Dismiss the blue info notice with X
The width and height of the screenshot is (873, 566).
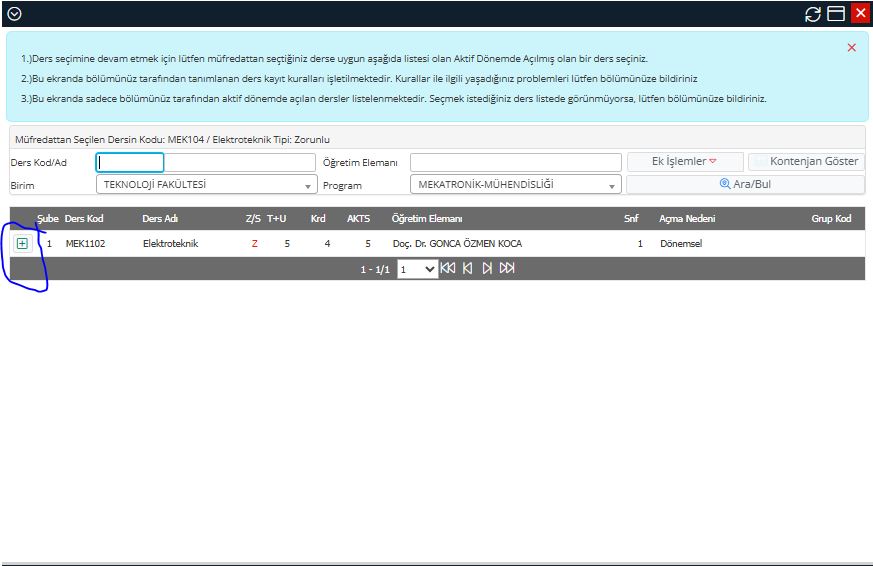click(x=851, y=47)
